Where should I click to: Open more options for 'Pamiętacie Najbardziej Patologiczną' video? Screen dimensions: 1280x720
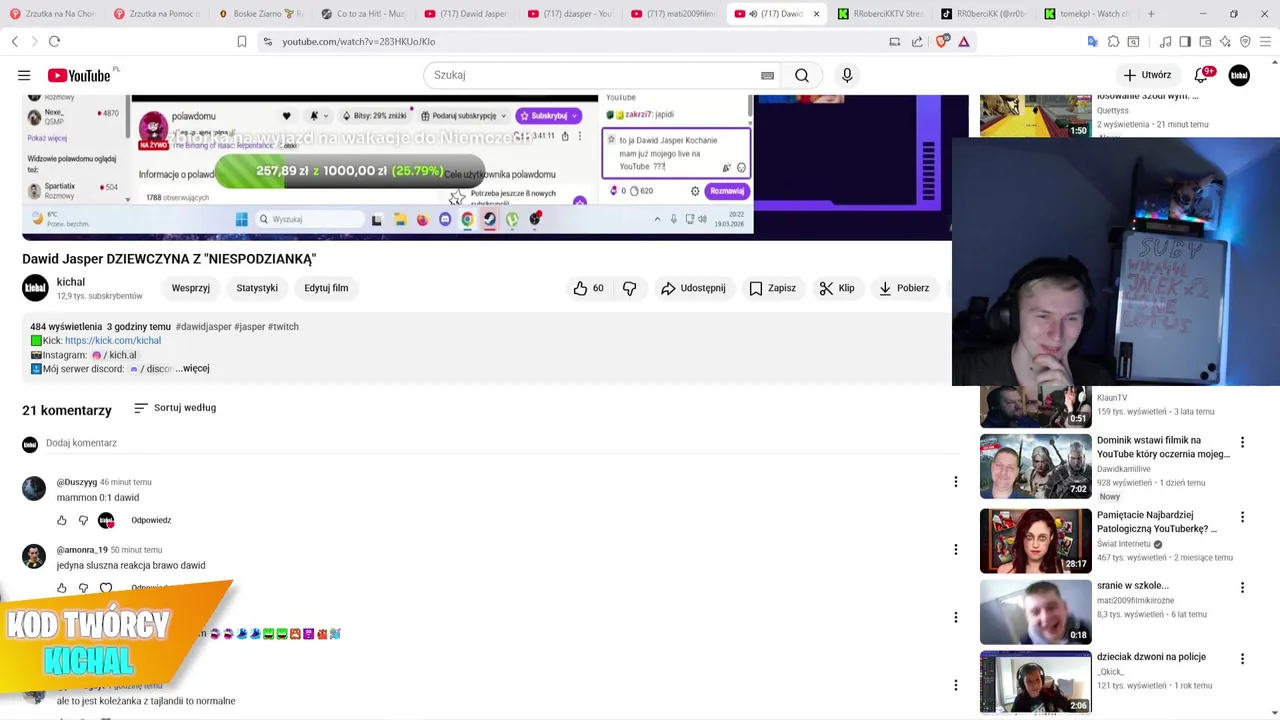click(1242, 517)
